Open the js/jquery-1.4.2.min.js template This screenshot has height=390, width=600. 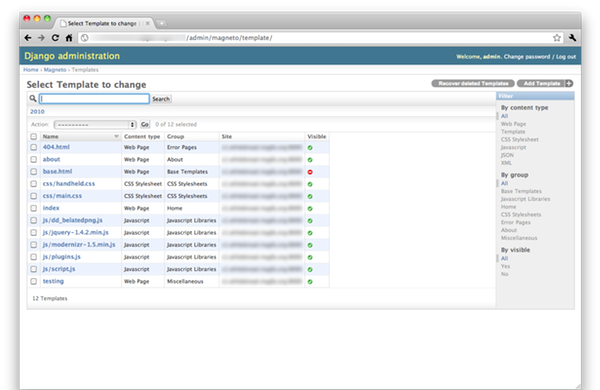(75, 233)
